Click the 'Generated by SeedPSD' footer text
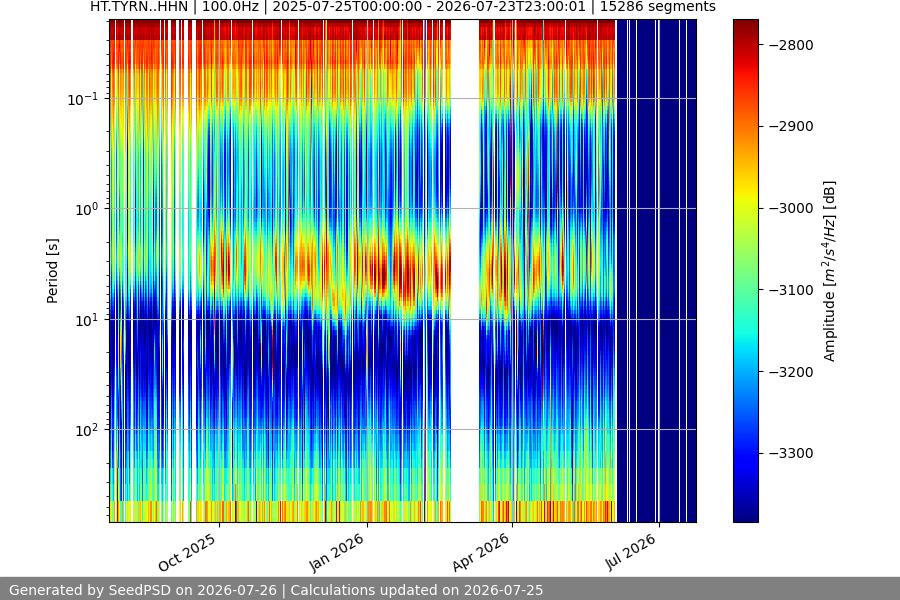The width and height of the screenshot is (900, 600). pos(276,590)
